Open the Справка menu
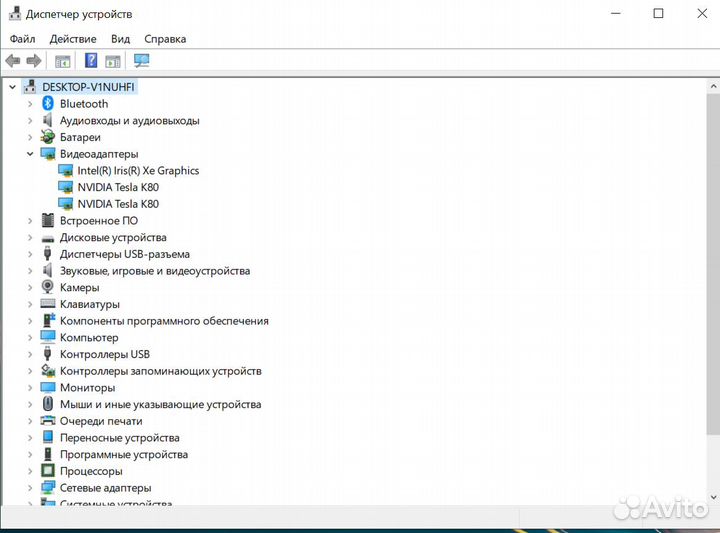The height and width of the screenshot is (533, 720). (x=165, y=39)
